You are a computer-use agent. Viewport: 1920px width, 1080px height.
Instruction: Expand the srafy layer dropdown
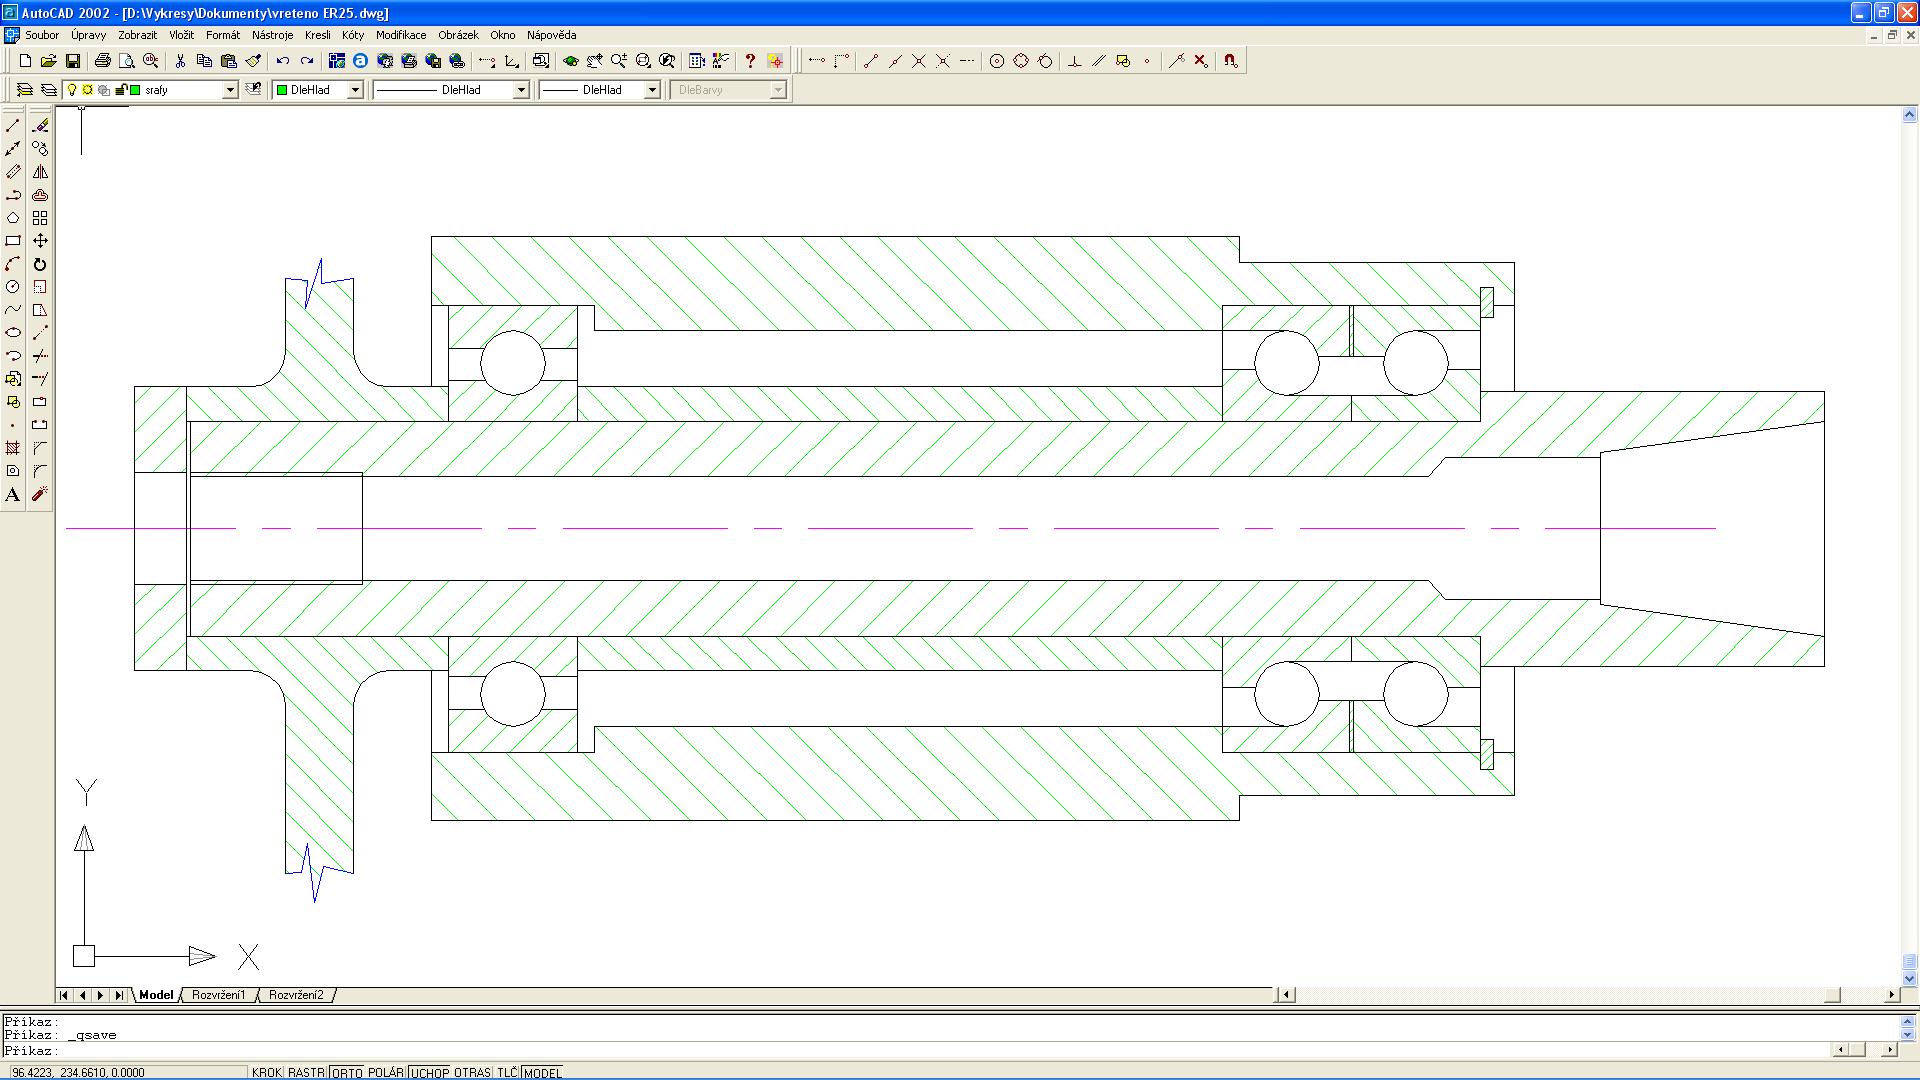point(229,90)
